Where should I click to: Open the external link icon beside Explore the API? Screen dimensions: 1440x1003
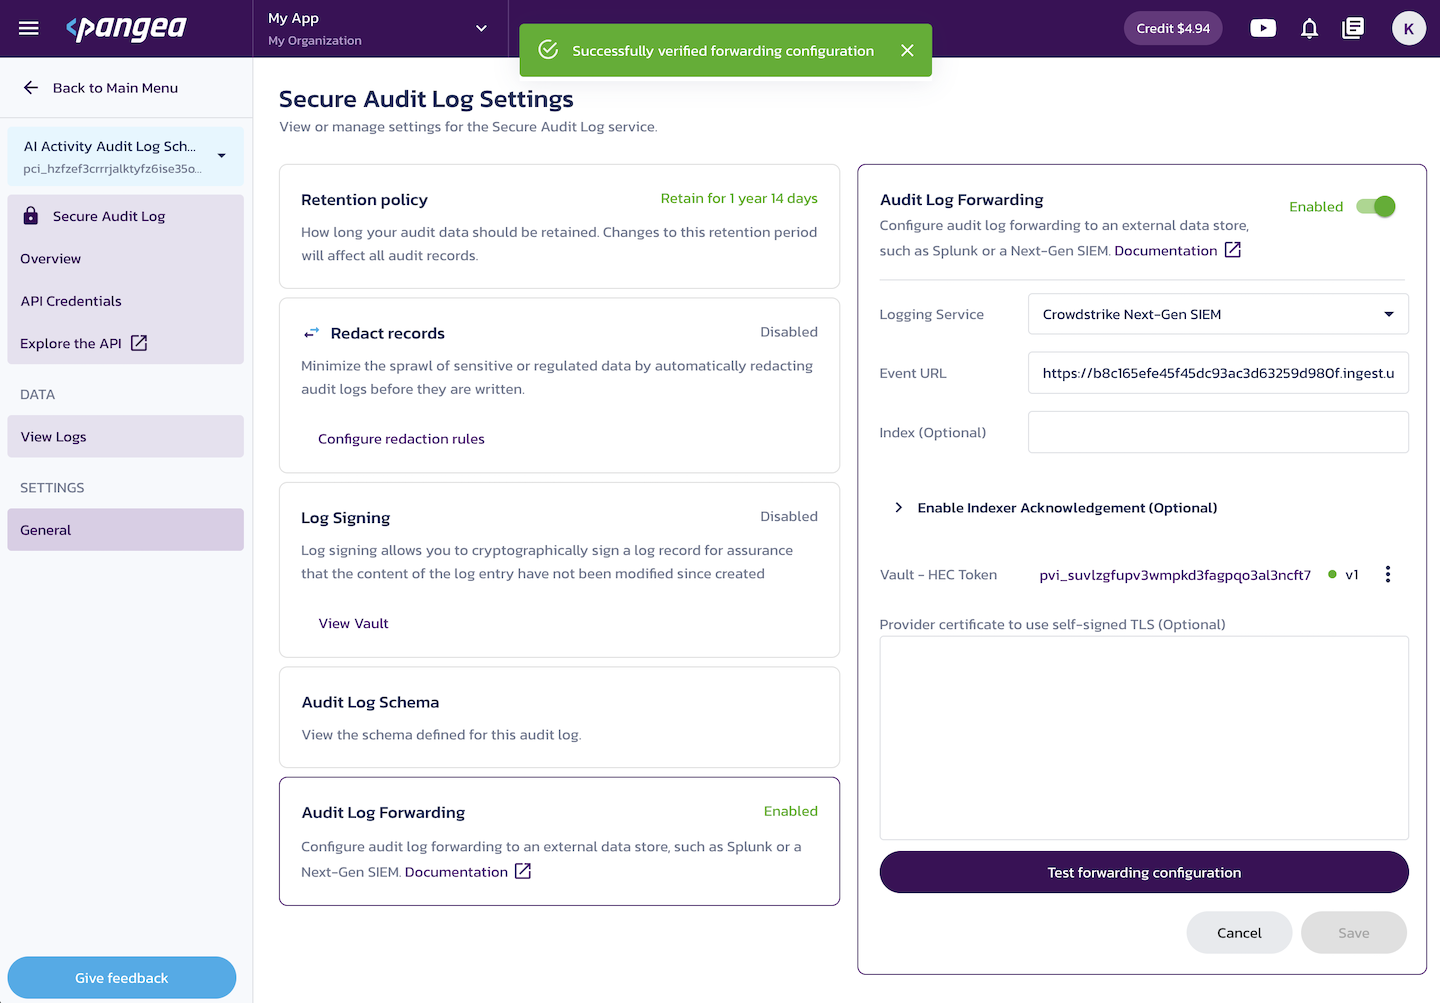[139, 343]
